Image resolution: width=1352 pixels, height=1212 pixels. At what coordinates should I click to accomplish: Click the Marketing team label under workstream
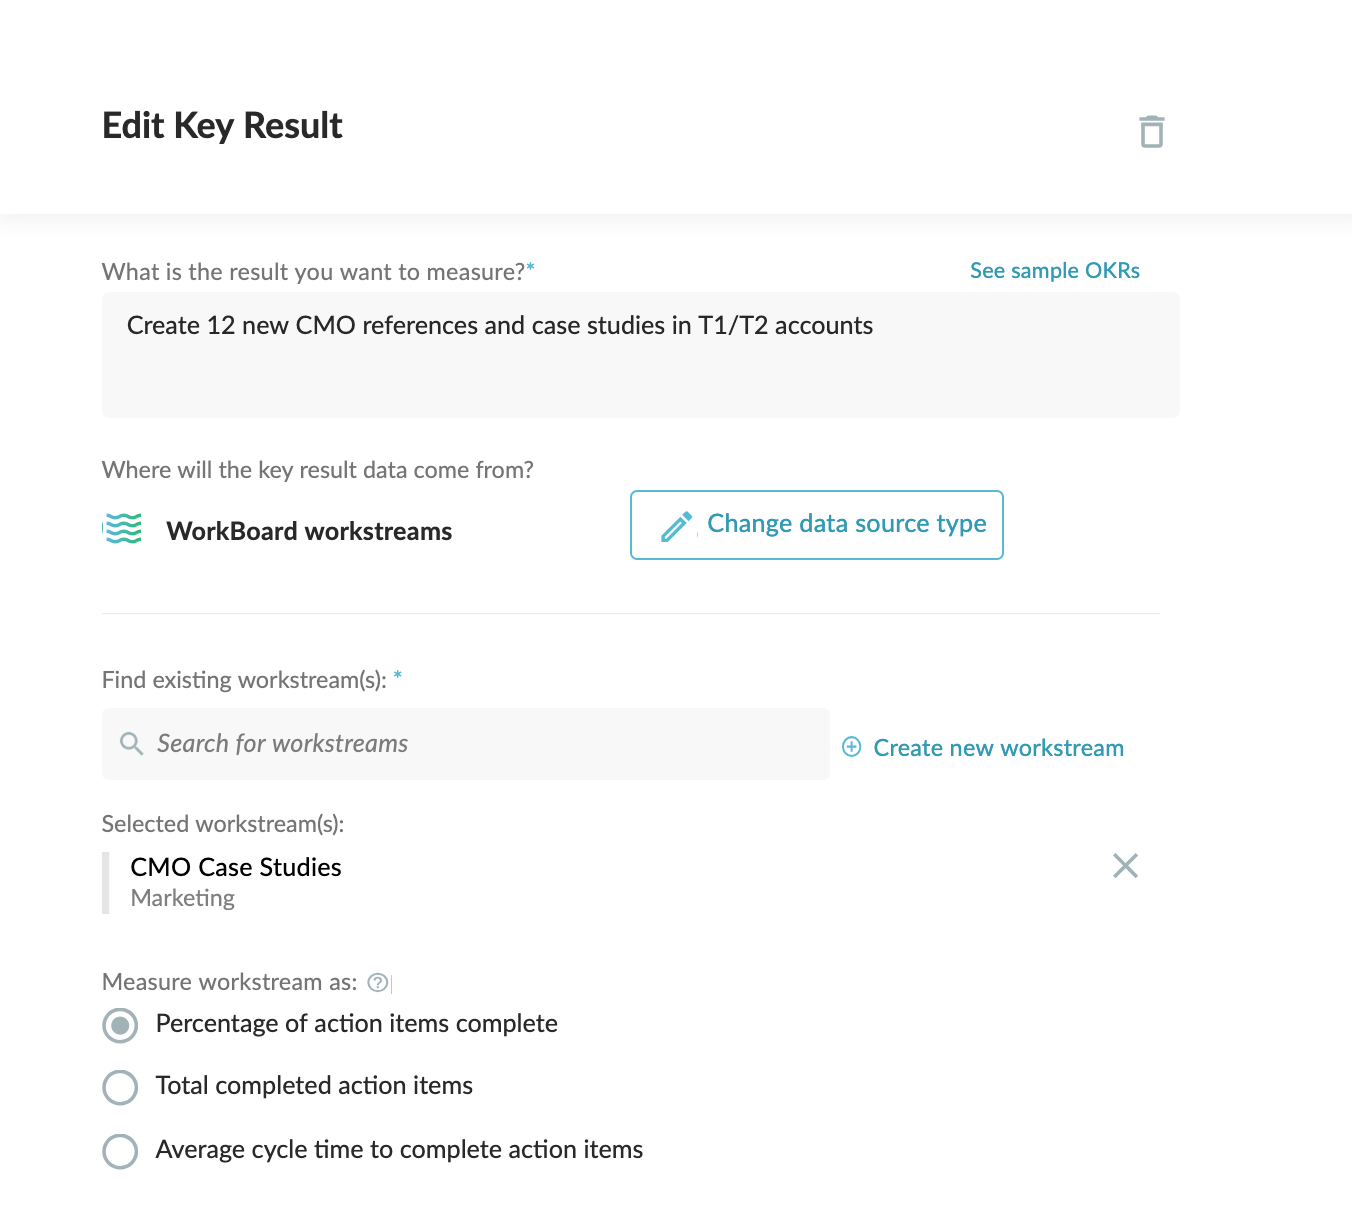pos(183,898)
